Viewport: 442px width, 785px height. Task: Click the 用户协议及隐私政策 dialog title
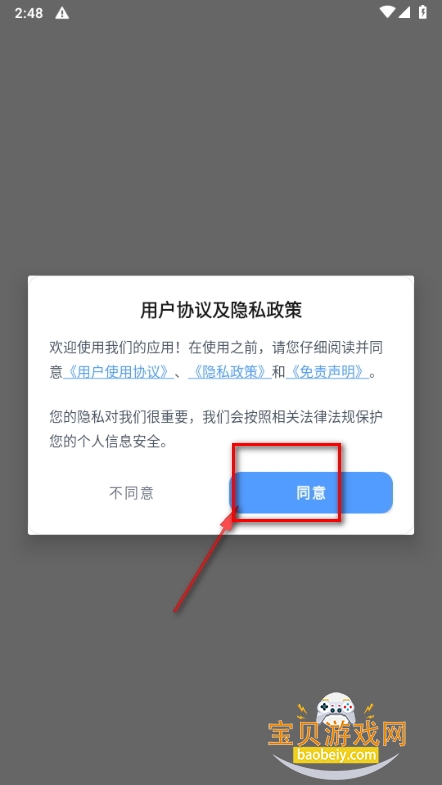click(x=221, y=310)
